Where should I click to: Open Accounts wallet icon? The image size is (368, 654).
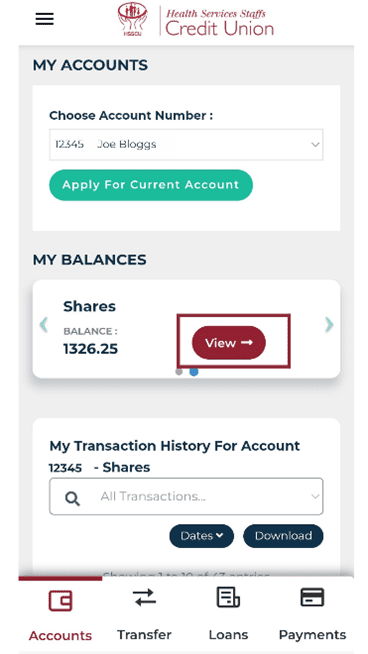[x=60, y=601]
